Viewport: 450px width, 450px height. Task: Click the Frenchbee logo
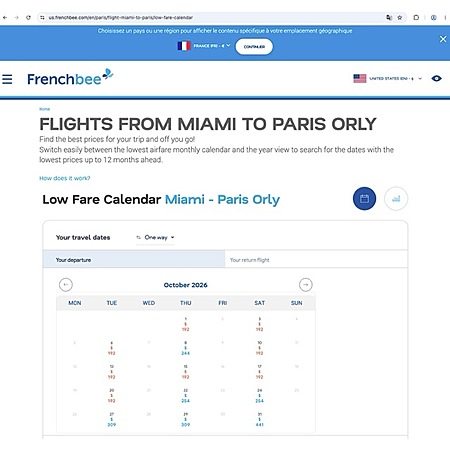70,77
